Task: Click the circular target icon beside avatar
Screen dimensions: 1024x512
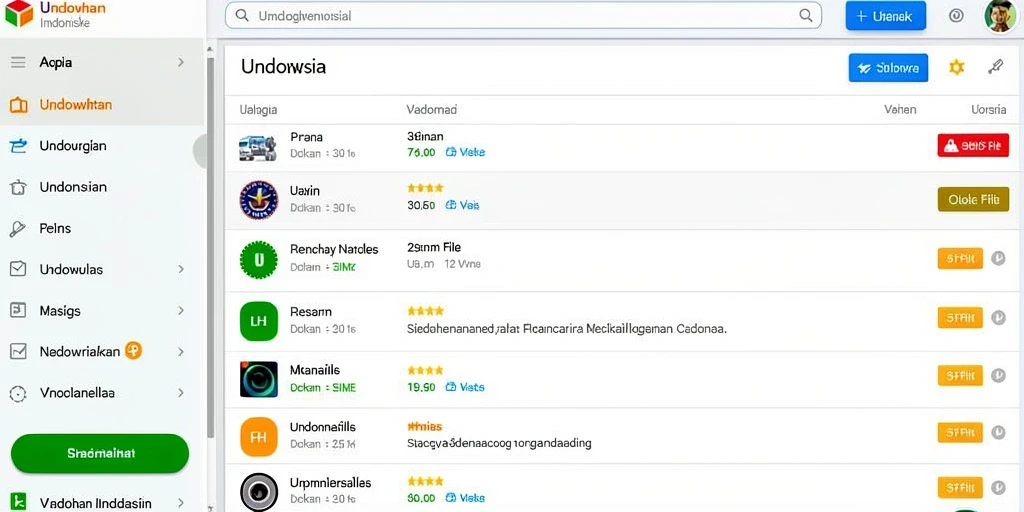Action: pyautogui.click(x=957, y=16)
